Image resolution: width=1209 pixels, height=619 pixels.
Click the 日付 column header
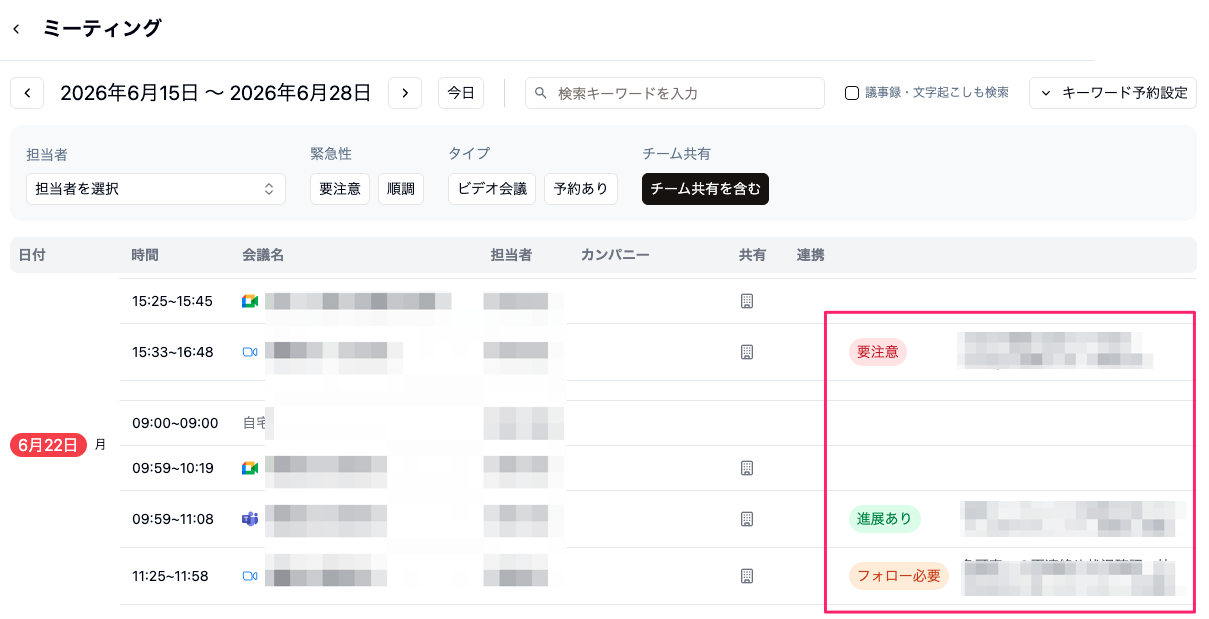(x=32, y=255)
